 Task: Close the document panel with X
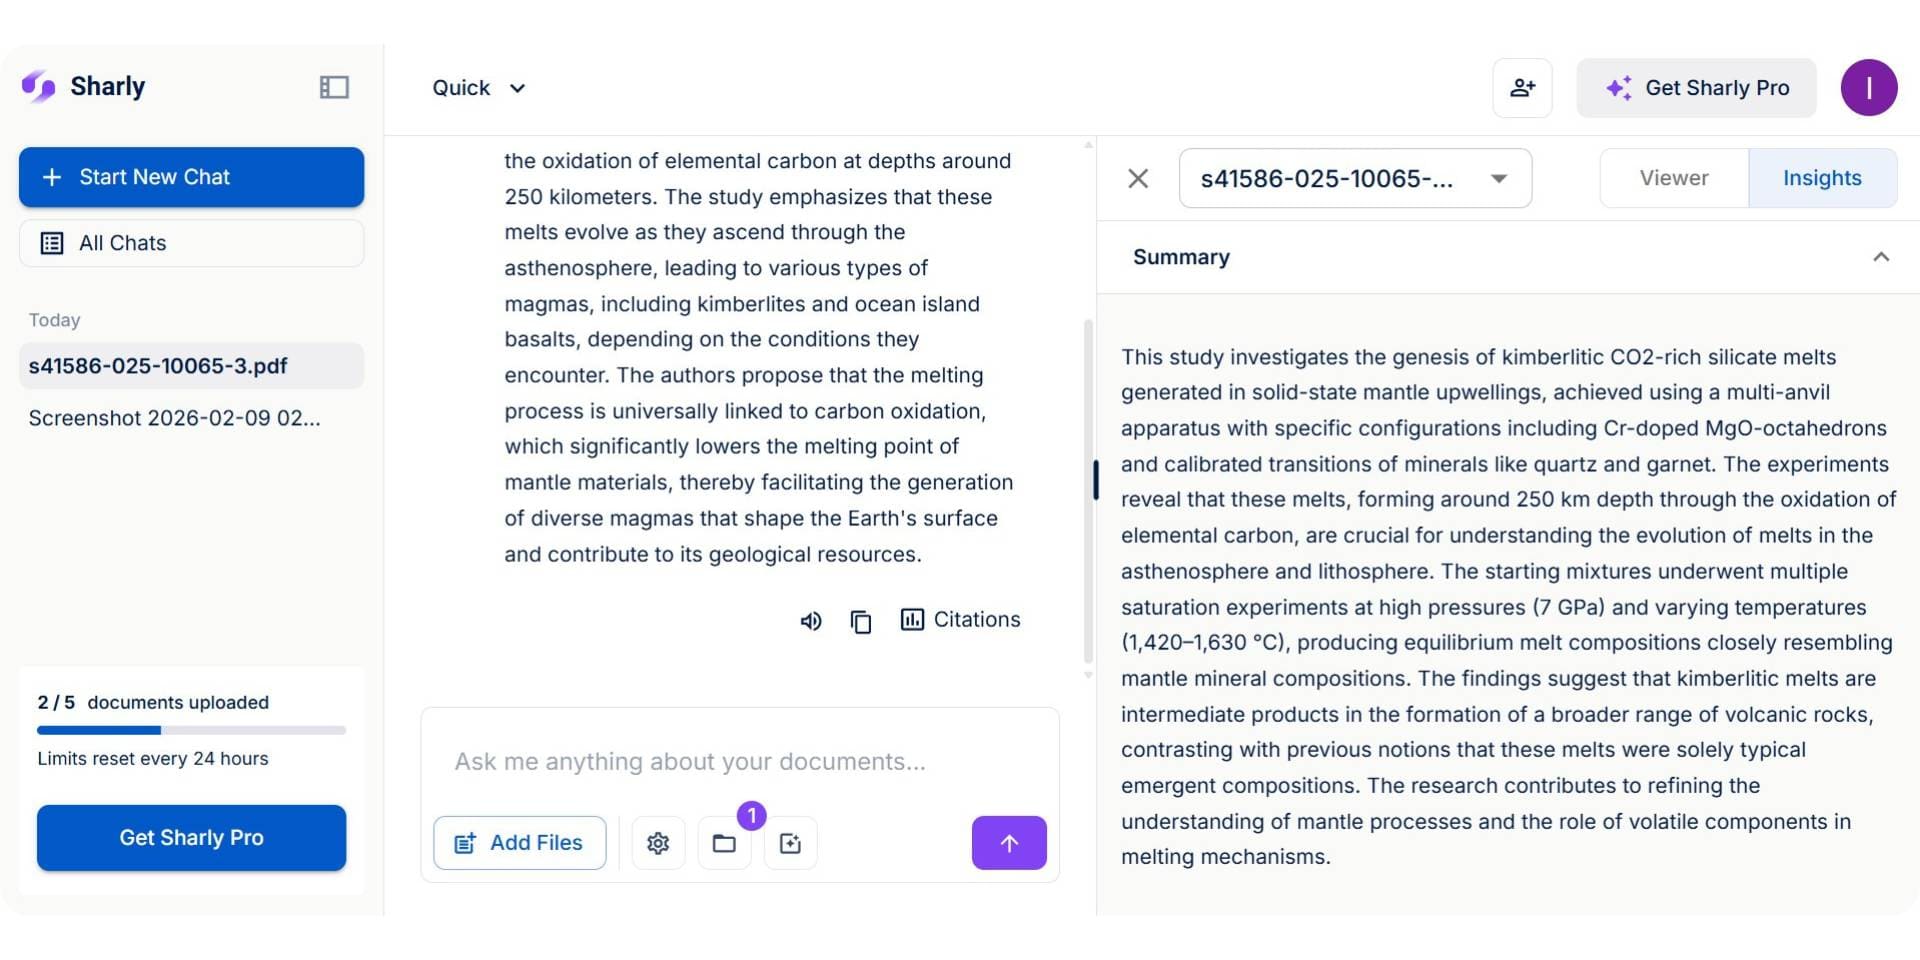click(1138, 179)
